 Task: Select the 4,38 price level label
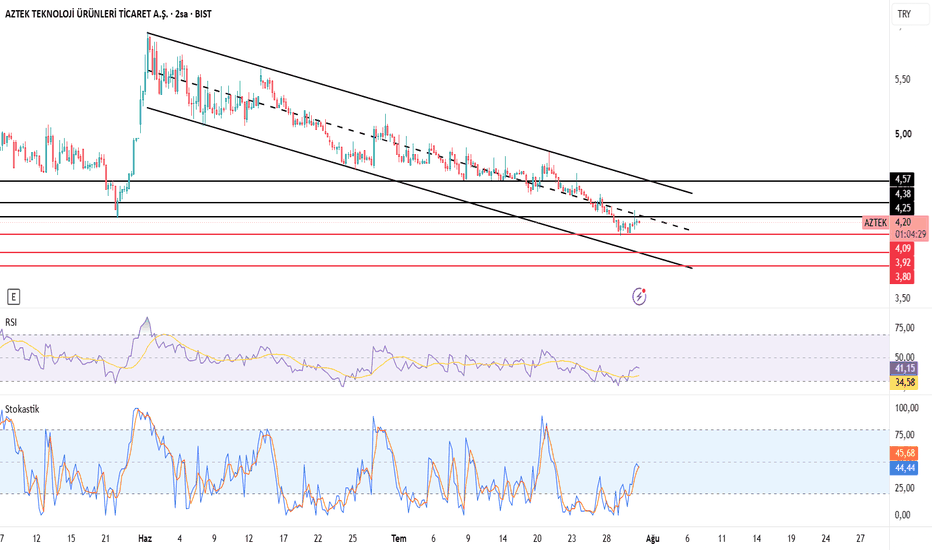903,193
